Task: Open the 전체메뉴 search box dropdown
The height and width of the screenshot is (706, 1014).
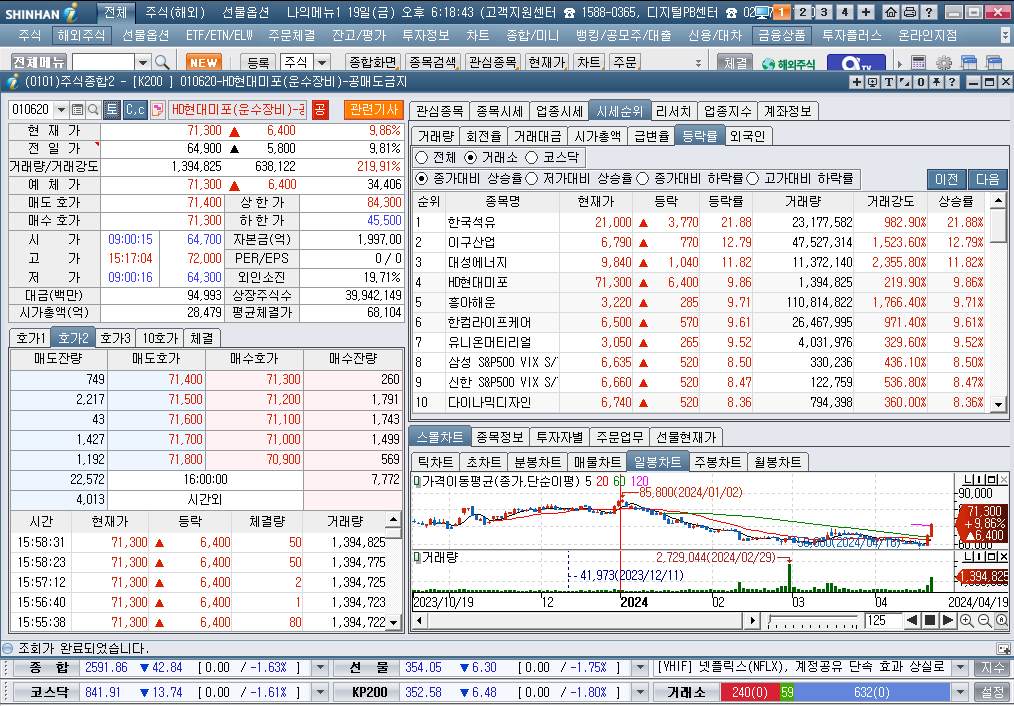Action: click(143, 62)
